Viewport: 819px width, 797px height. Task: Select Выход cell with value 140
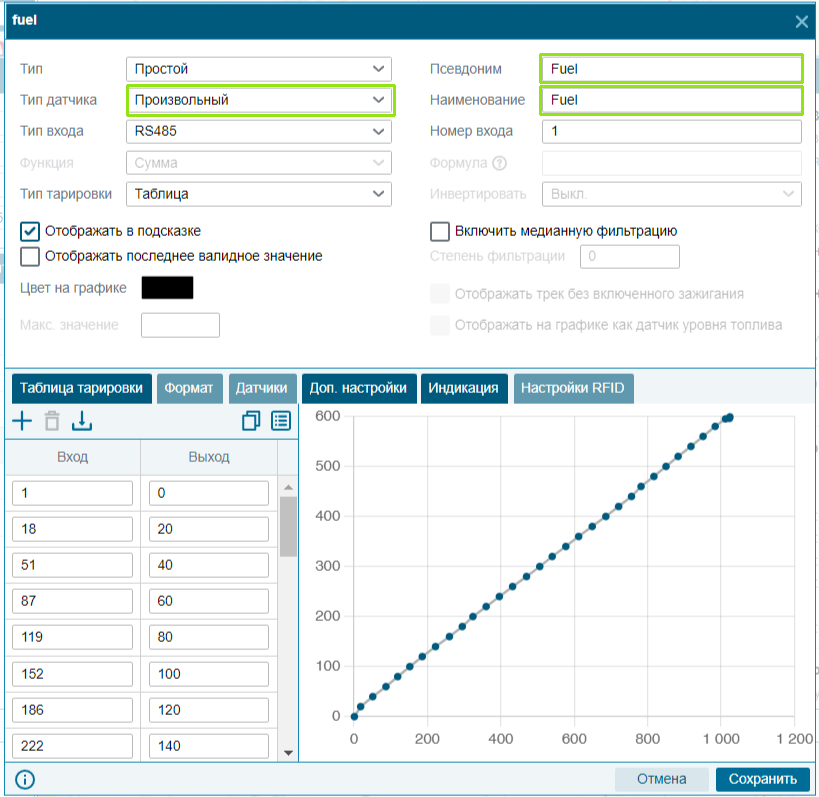[x=209, y=746]
